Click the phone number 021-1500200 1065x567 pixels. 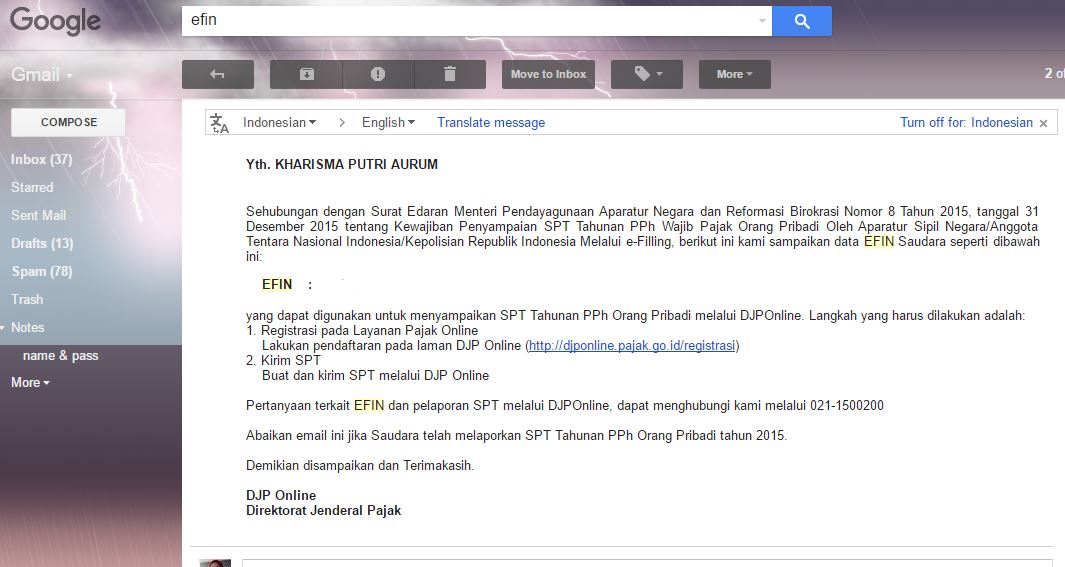(x=847, y=406)
